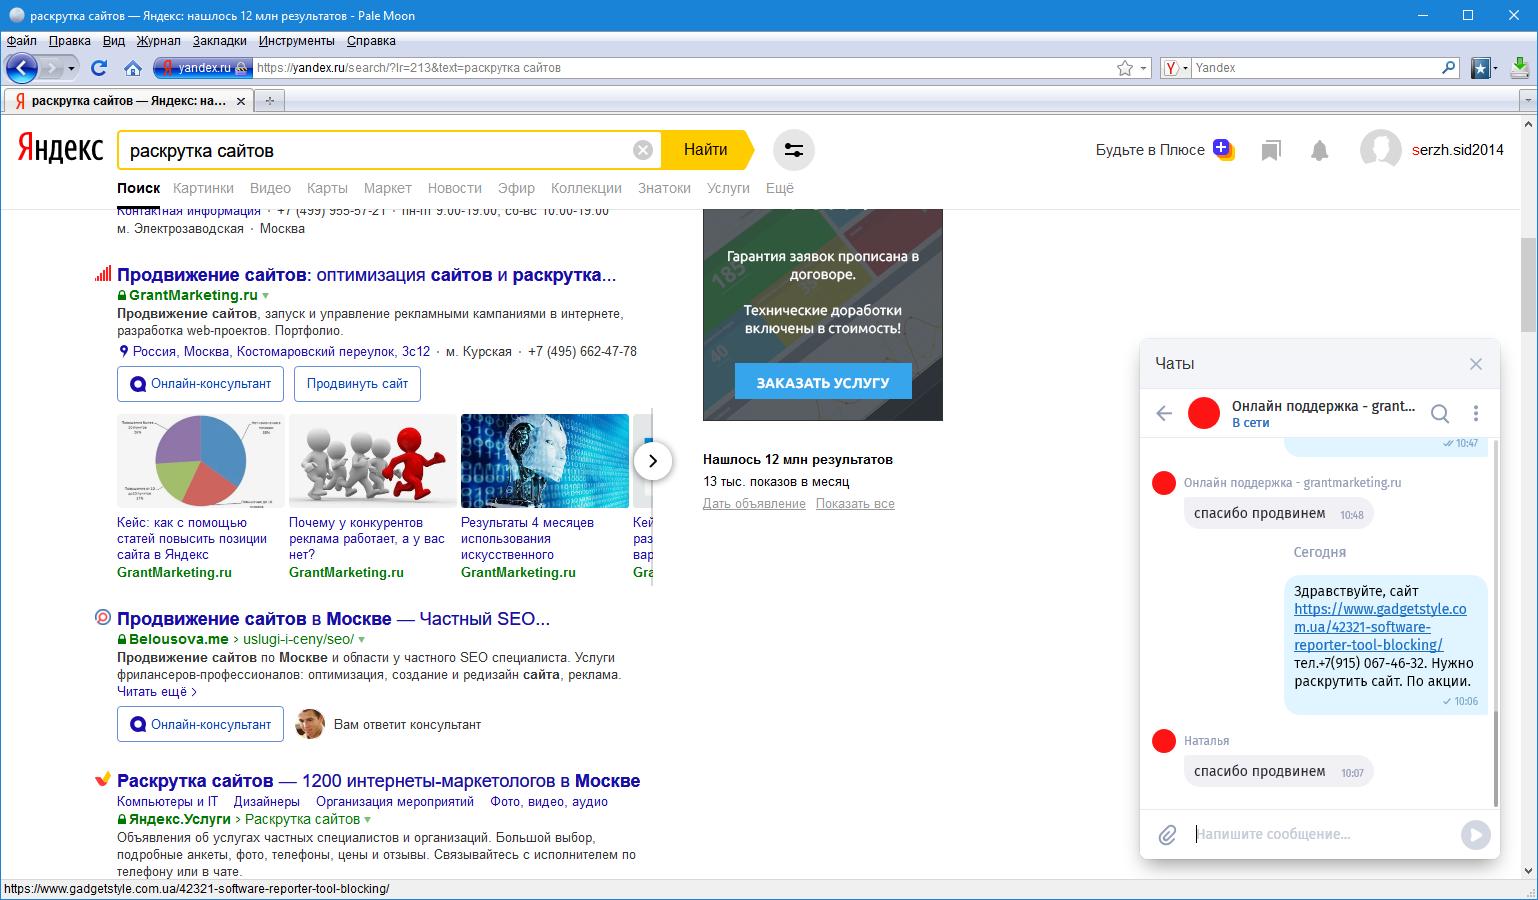Viewport: 1538px width, 900px height.
Task: Expand the Яндекс.Услуги result dropdown arrow
Action: (368, 820)
